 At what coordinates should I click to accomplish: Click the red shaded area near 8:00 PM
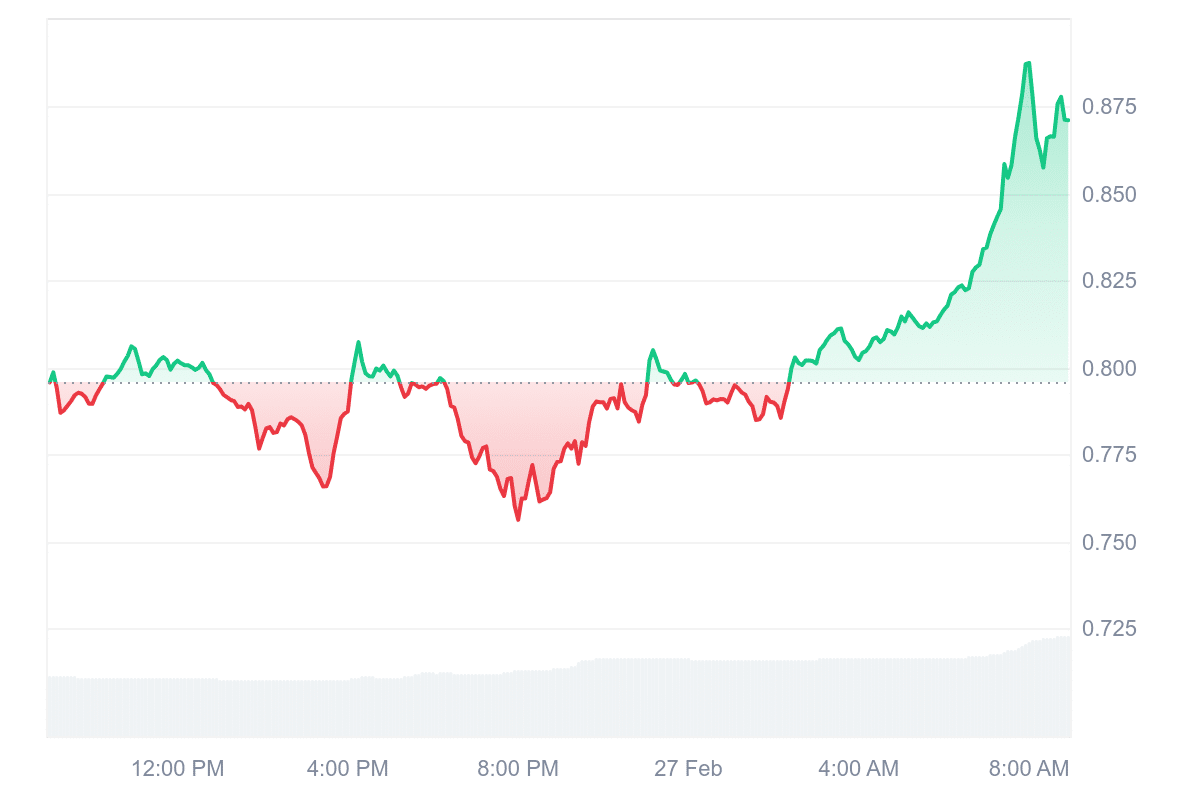point(510,430)
